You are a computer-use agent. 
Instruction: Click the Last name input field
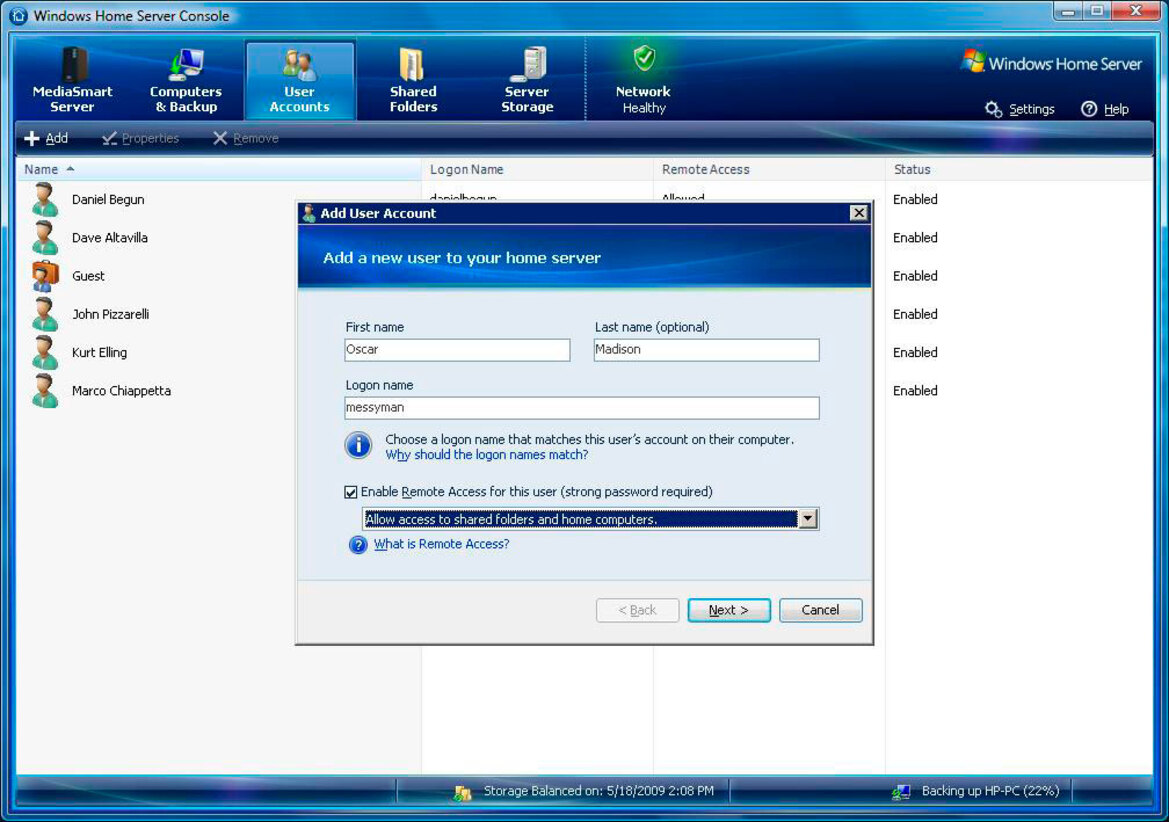click(x=706, y=350)
